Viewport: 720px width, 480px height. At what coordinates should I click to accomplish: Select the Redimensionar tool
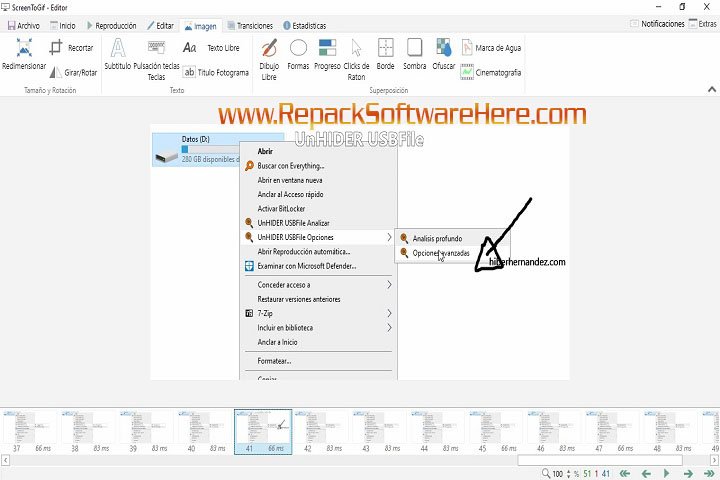tap(24, 54)
